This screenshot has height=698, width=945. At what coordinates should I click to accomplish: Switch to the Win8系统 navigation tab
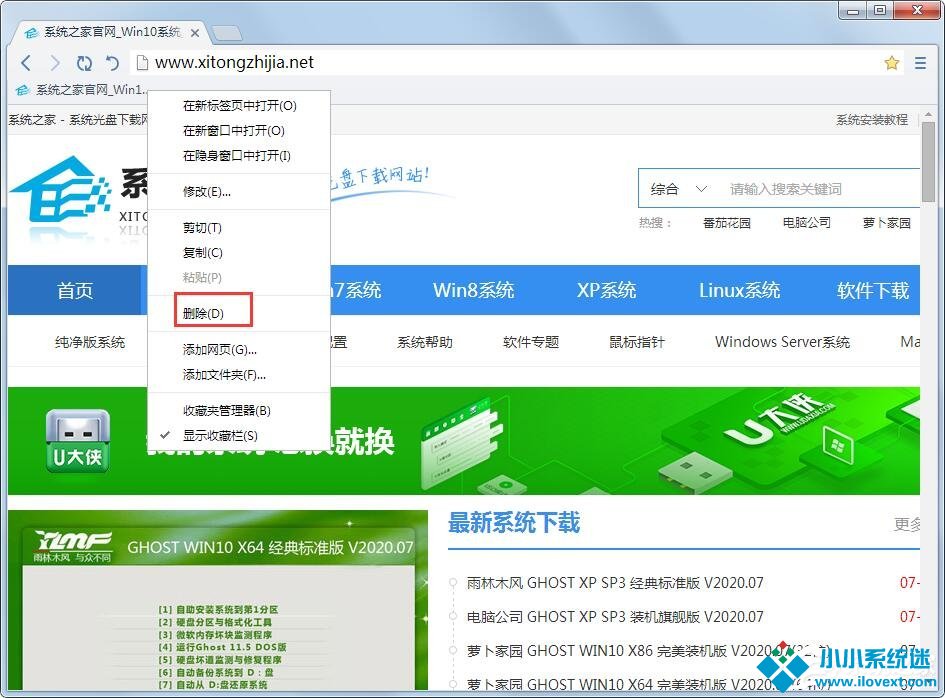tap(474, 291)
